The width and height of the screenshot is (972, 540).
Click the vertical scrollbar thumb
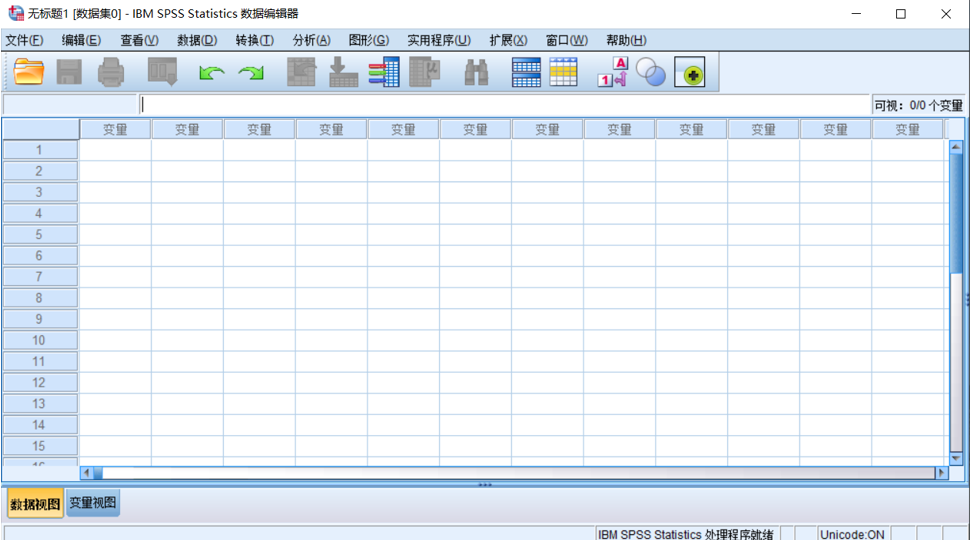click(956, 212)
